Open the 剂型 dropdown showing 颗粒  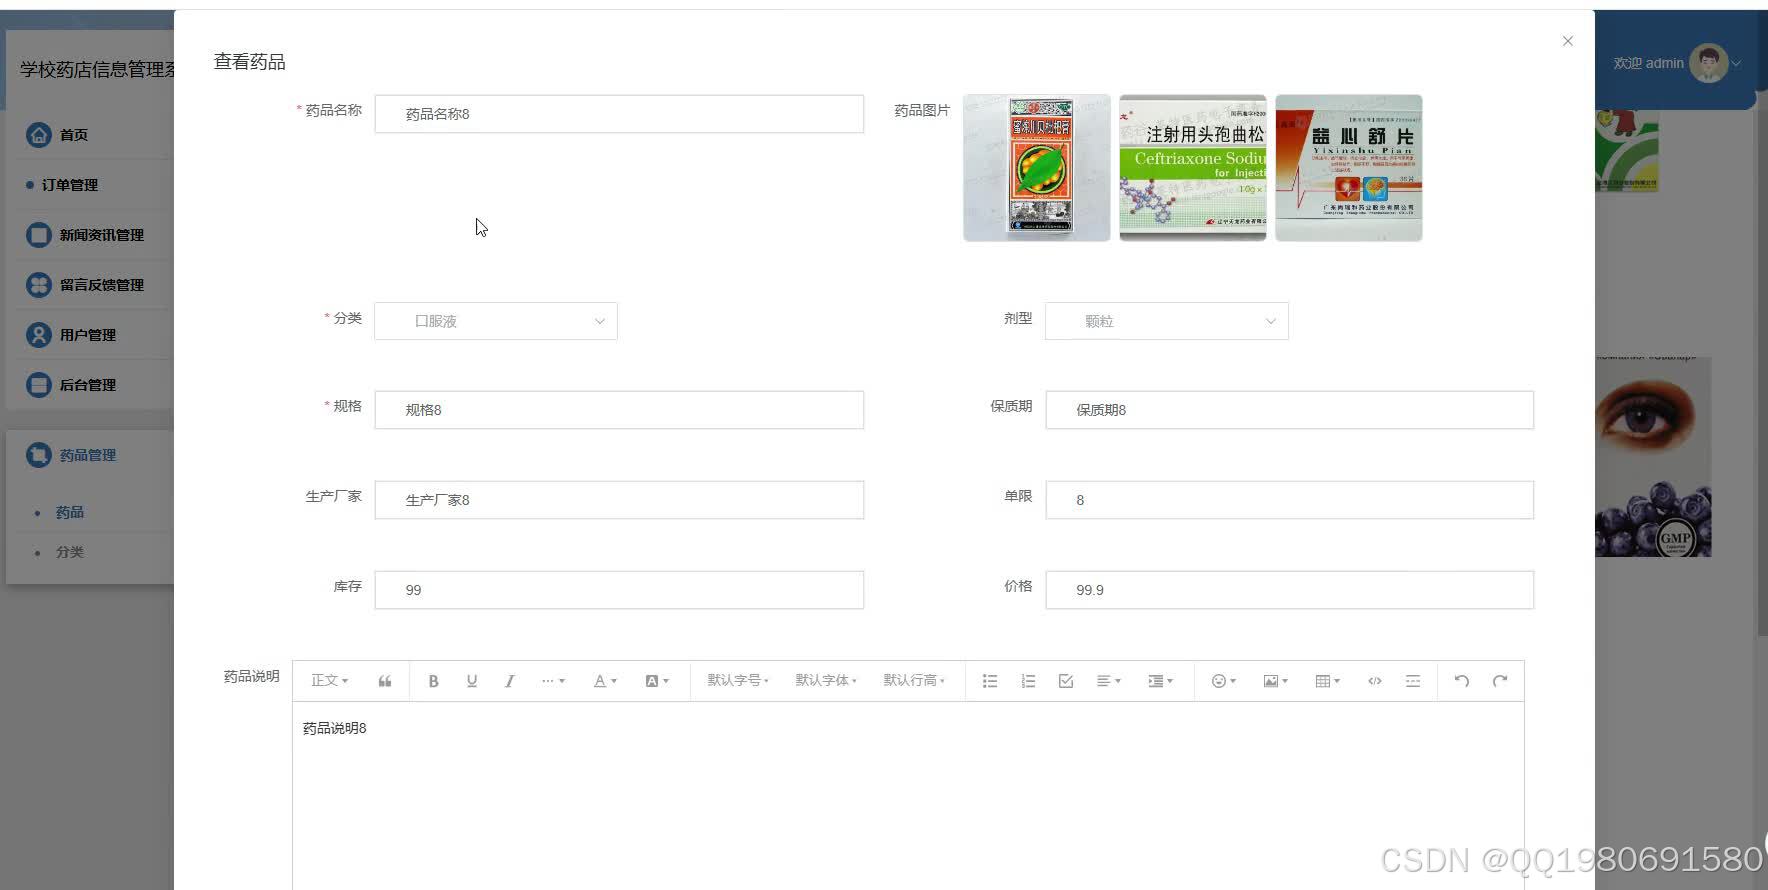click(x=1167, y=321)
